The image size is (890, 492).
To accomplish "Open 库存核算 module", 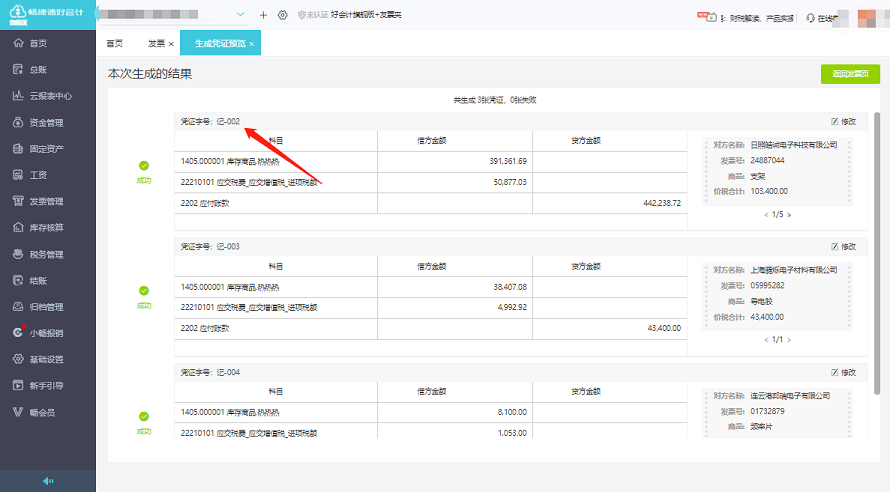I will (46, 228).
